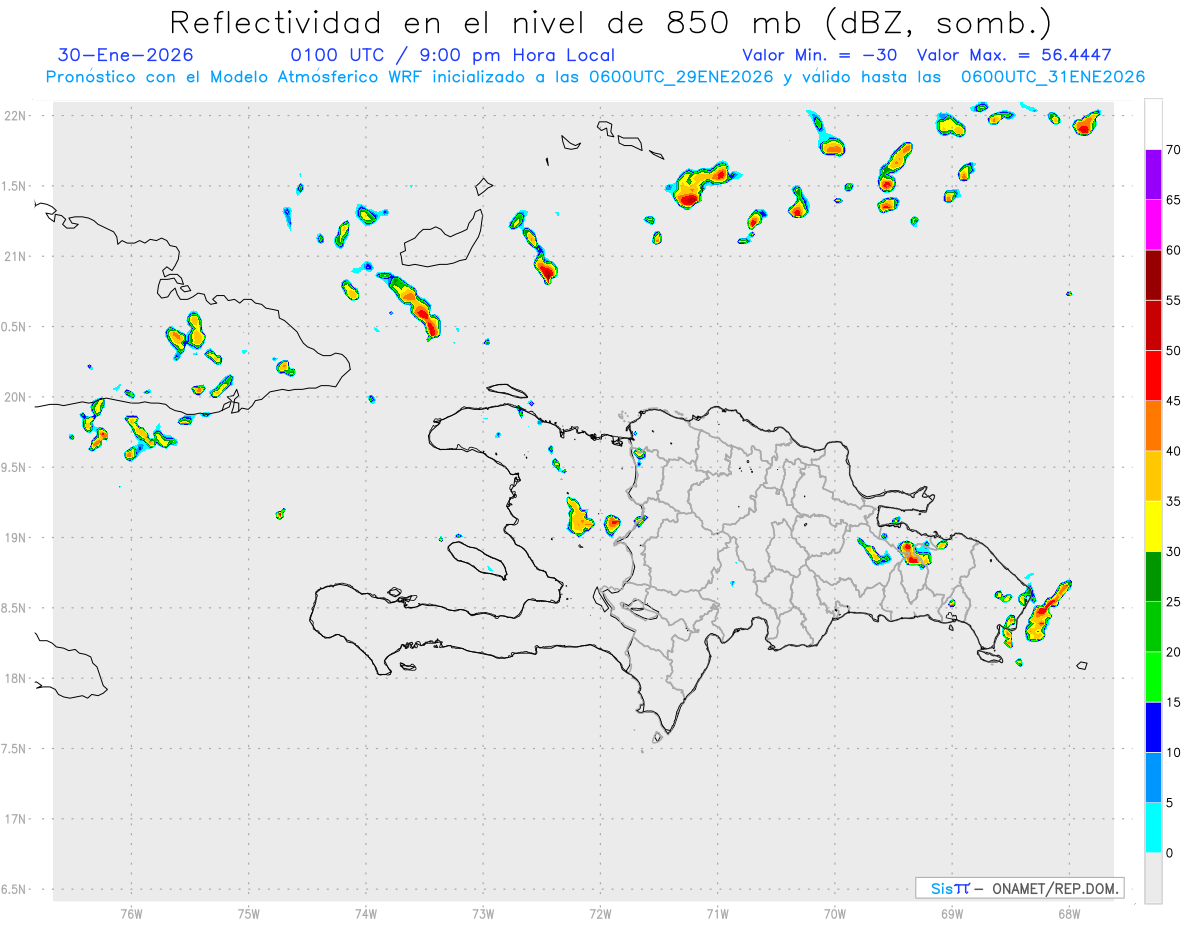Click the longitude axis label '76W'
The height and width of the screenshot is (927, 1200).
tap(131, 913)
